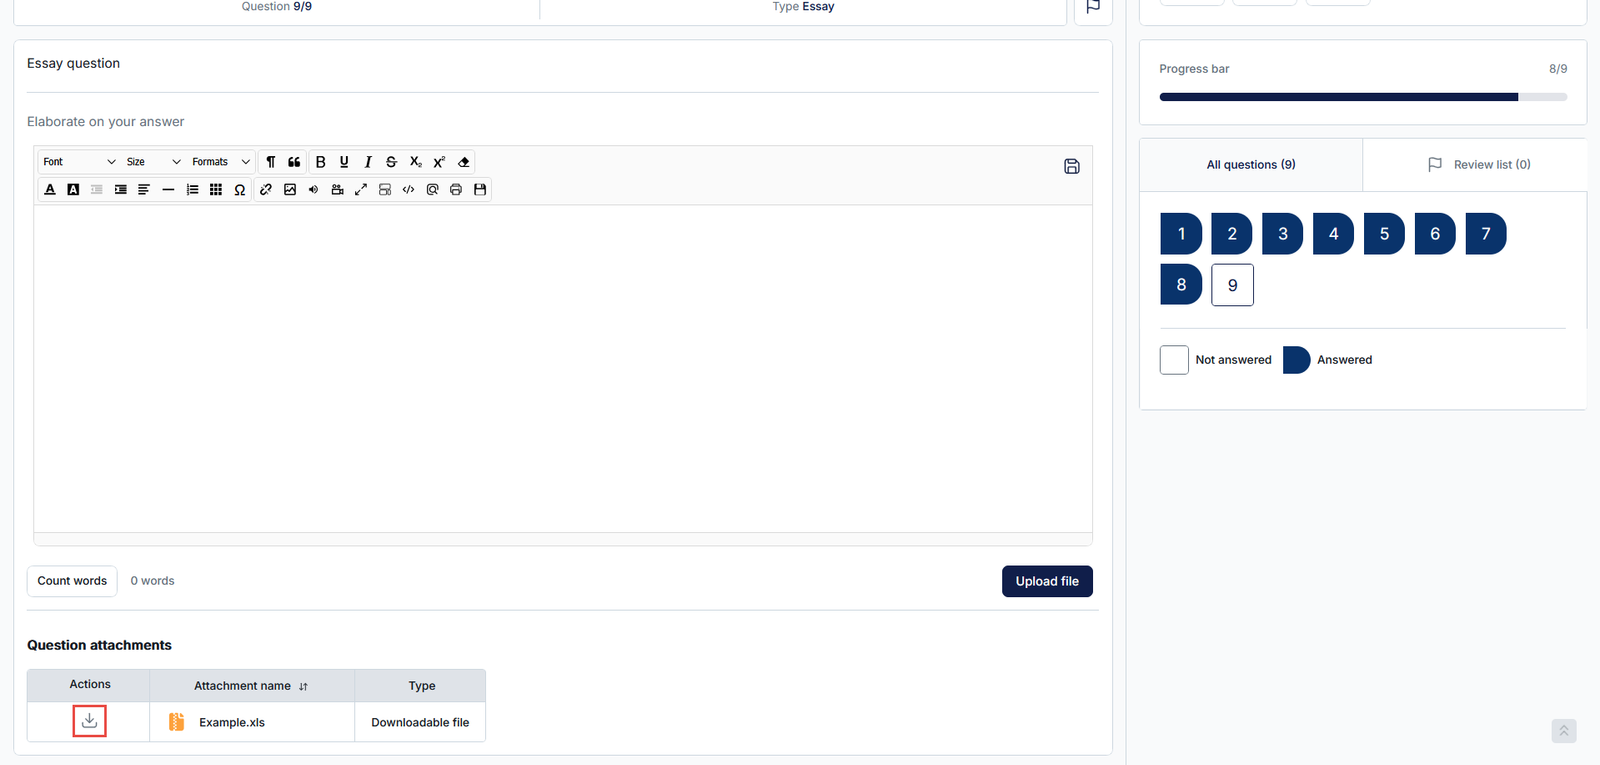
Task: Open the Font dropdown
Action: point(79,162)
